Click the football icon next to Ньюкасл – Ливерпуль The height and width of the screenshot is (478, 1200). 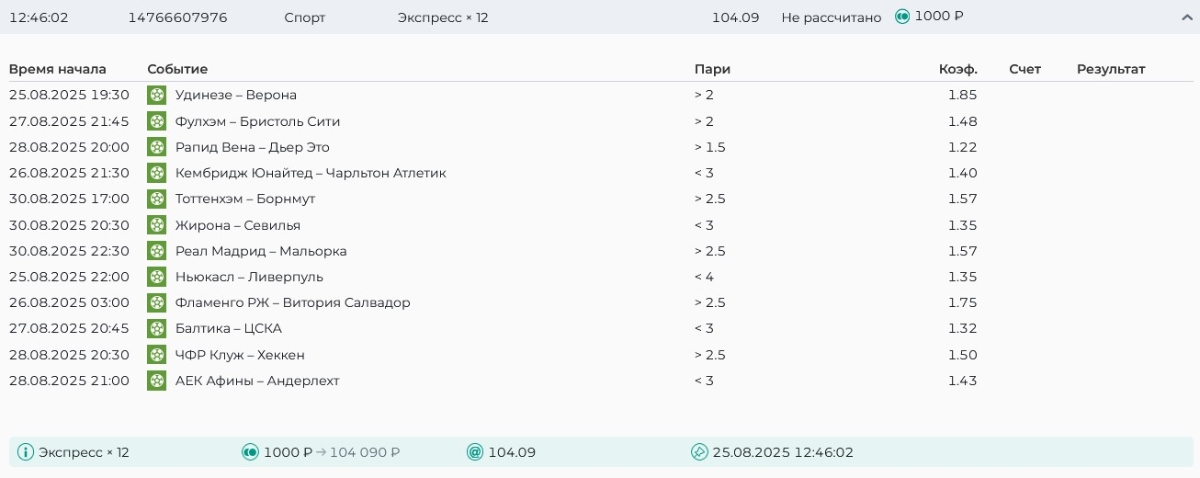pyautogui.click(x=156, y=277)
